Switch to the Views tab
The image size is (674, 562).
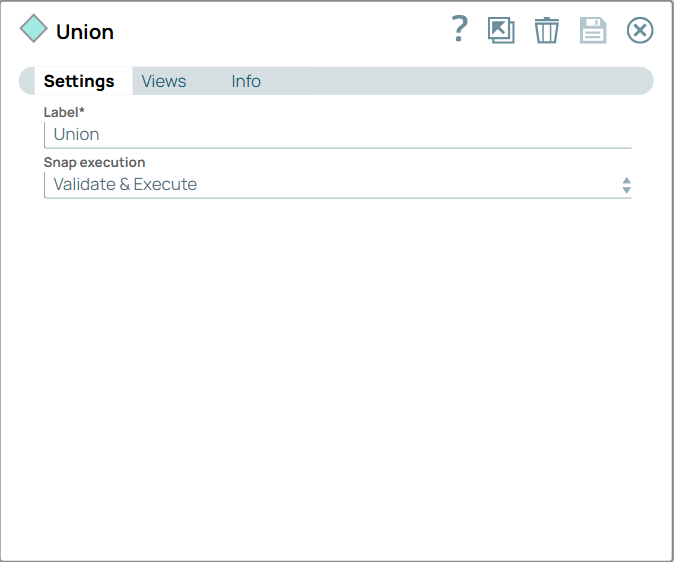[x=164, y=81]
